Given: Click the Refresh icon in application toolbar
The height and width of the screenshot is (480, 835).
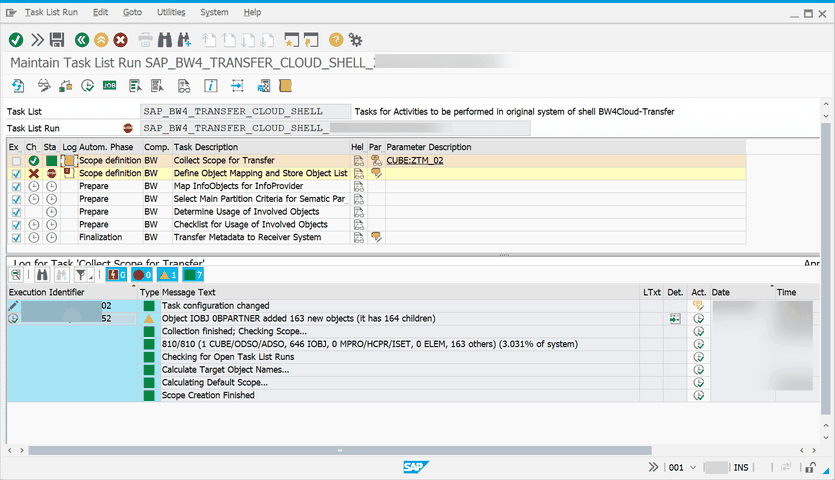Looking at the screenshot, I should 19,86.
